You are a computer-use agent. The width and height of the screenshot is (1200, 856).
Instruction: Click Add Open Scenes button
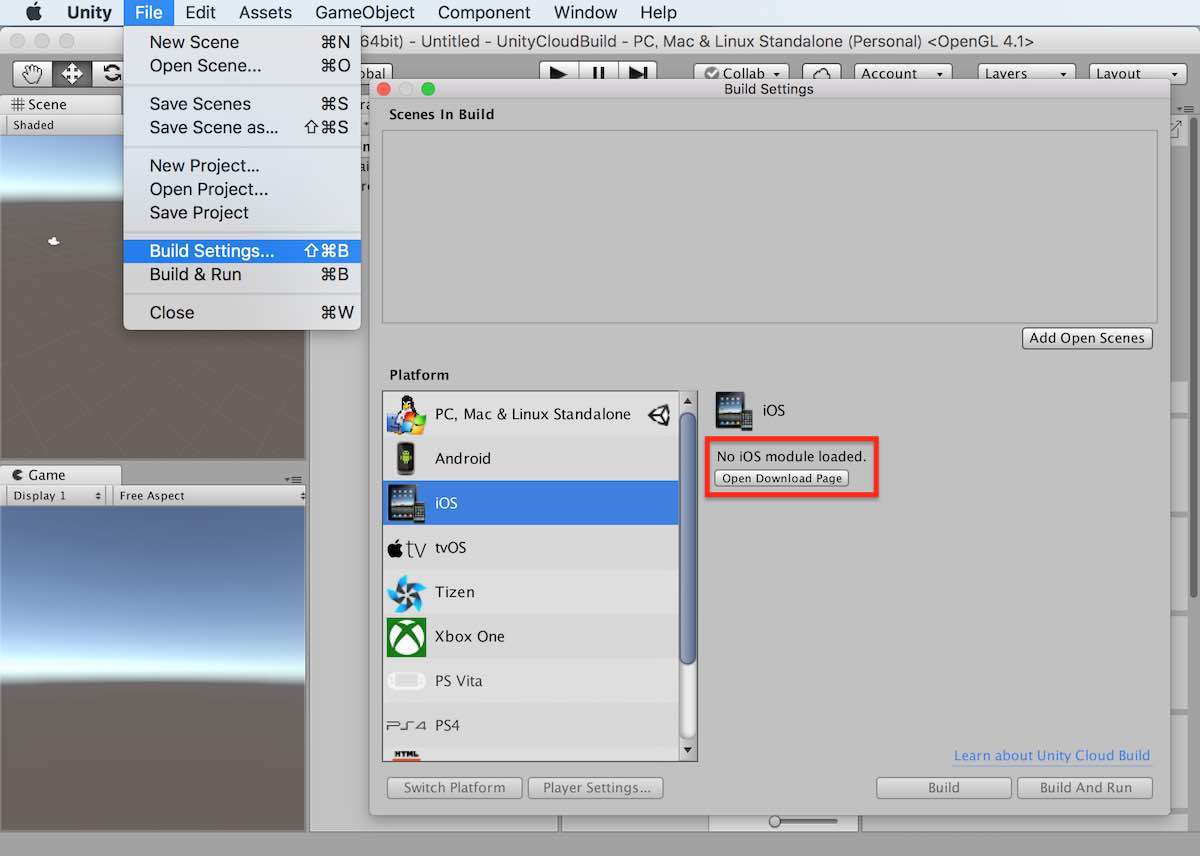(1087, 338)
